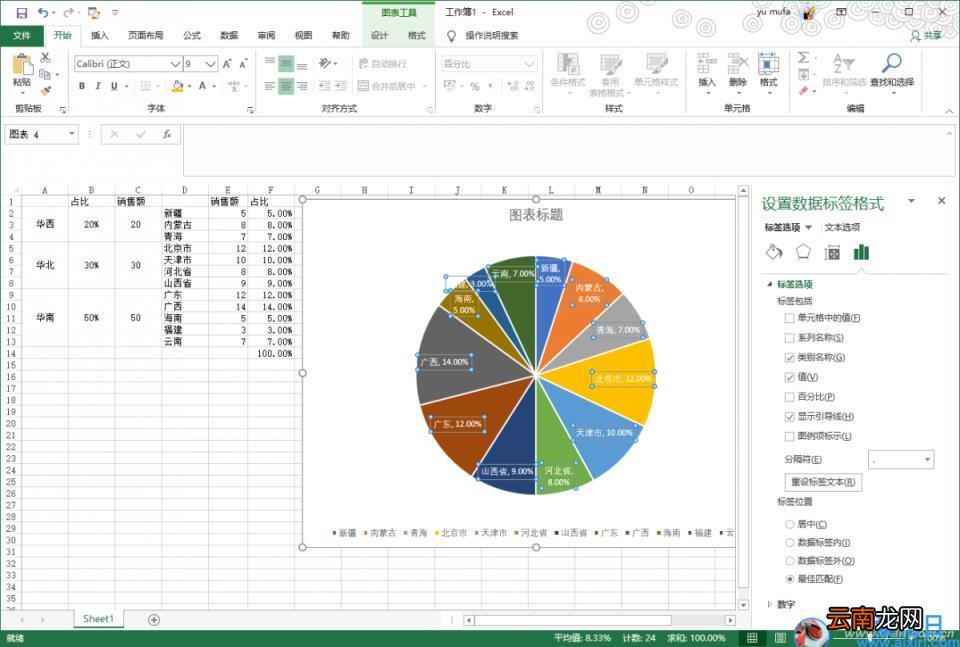Open format pane options dropdown arrow
The image size is (960, 647).
click(x=911, y=201)
